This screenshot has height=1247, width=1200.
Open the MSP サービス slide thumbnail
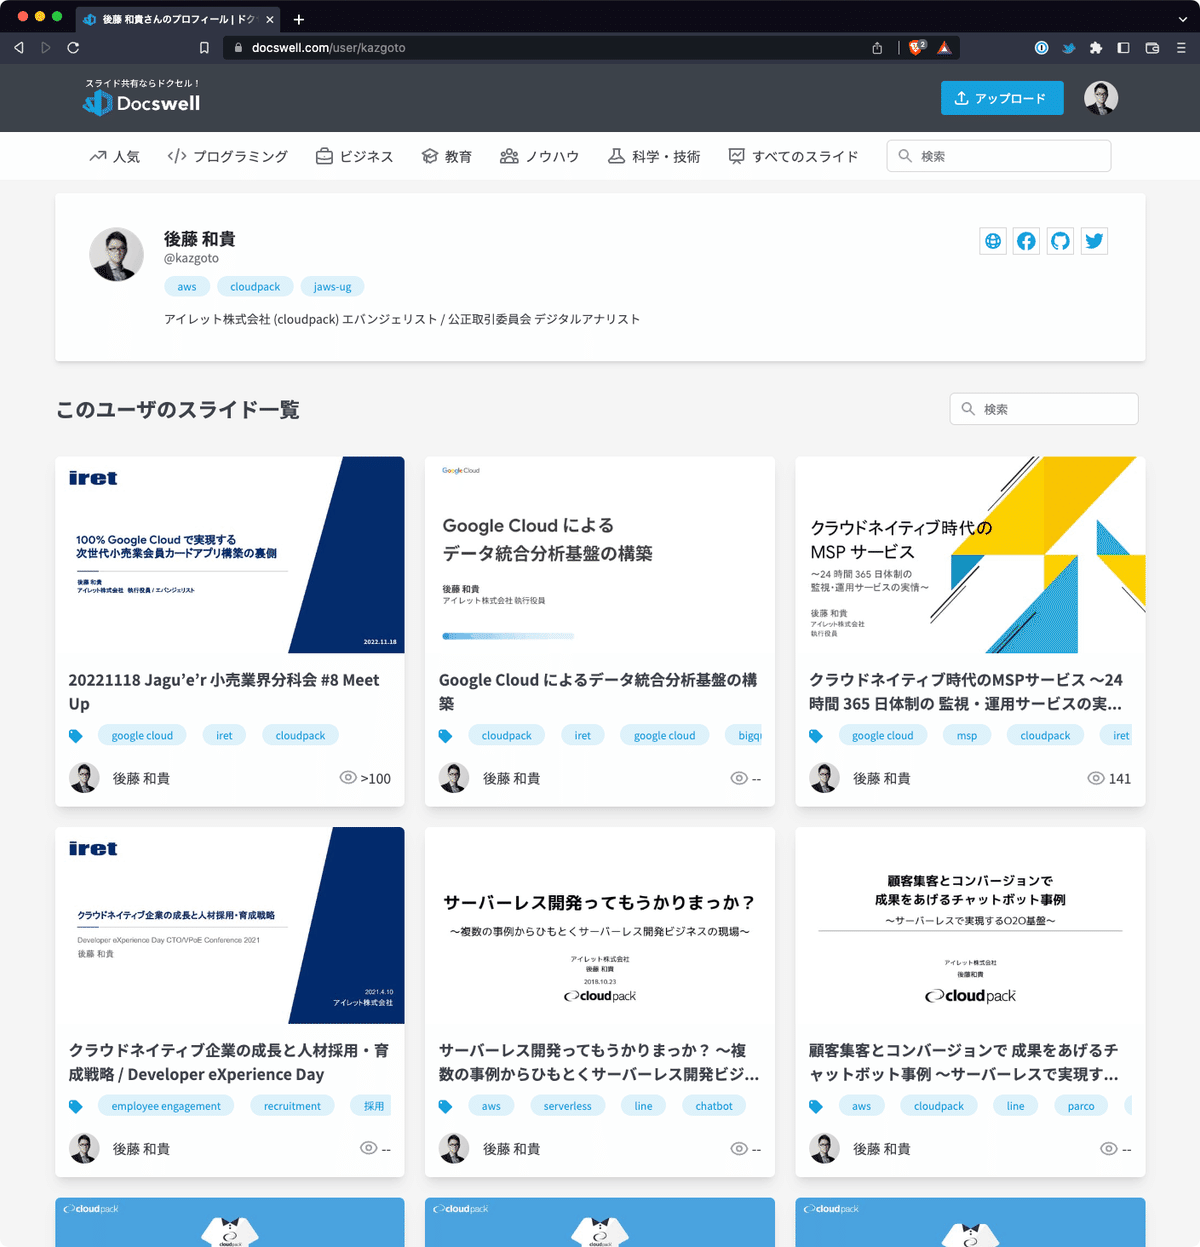click(970, 555)
